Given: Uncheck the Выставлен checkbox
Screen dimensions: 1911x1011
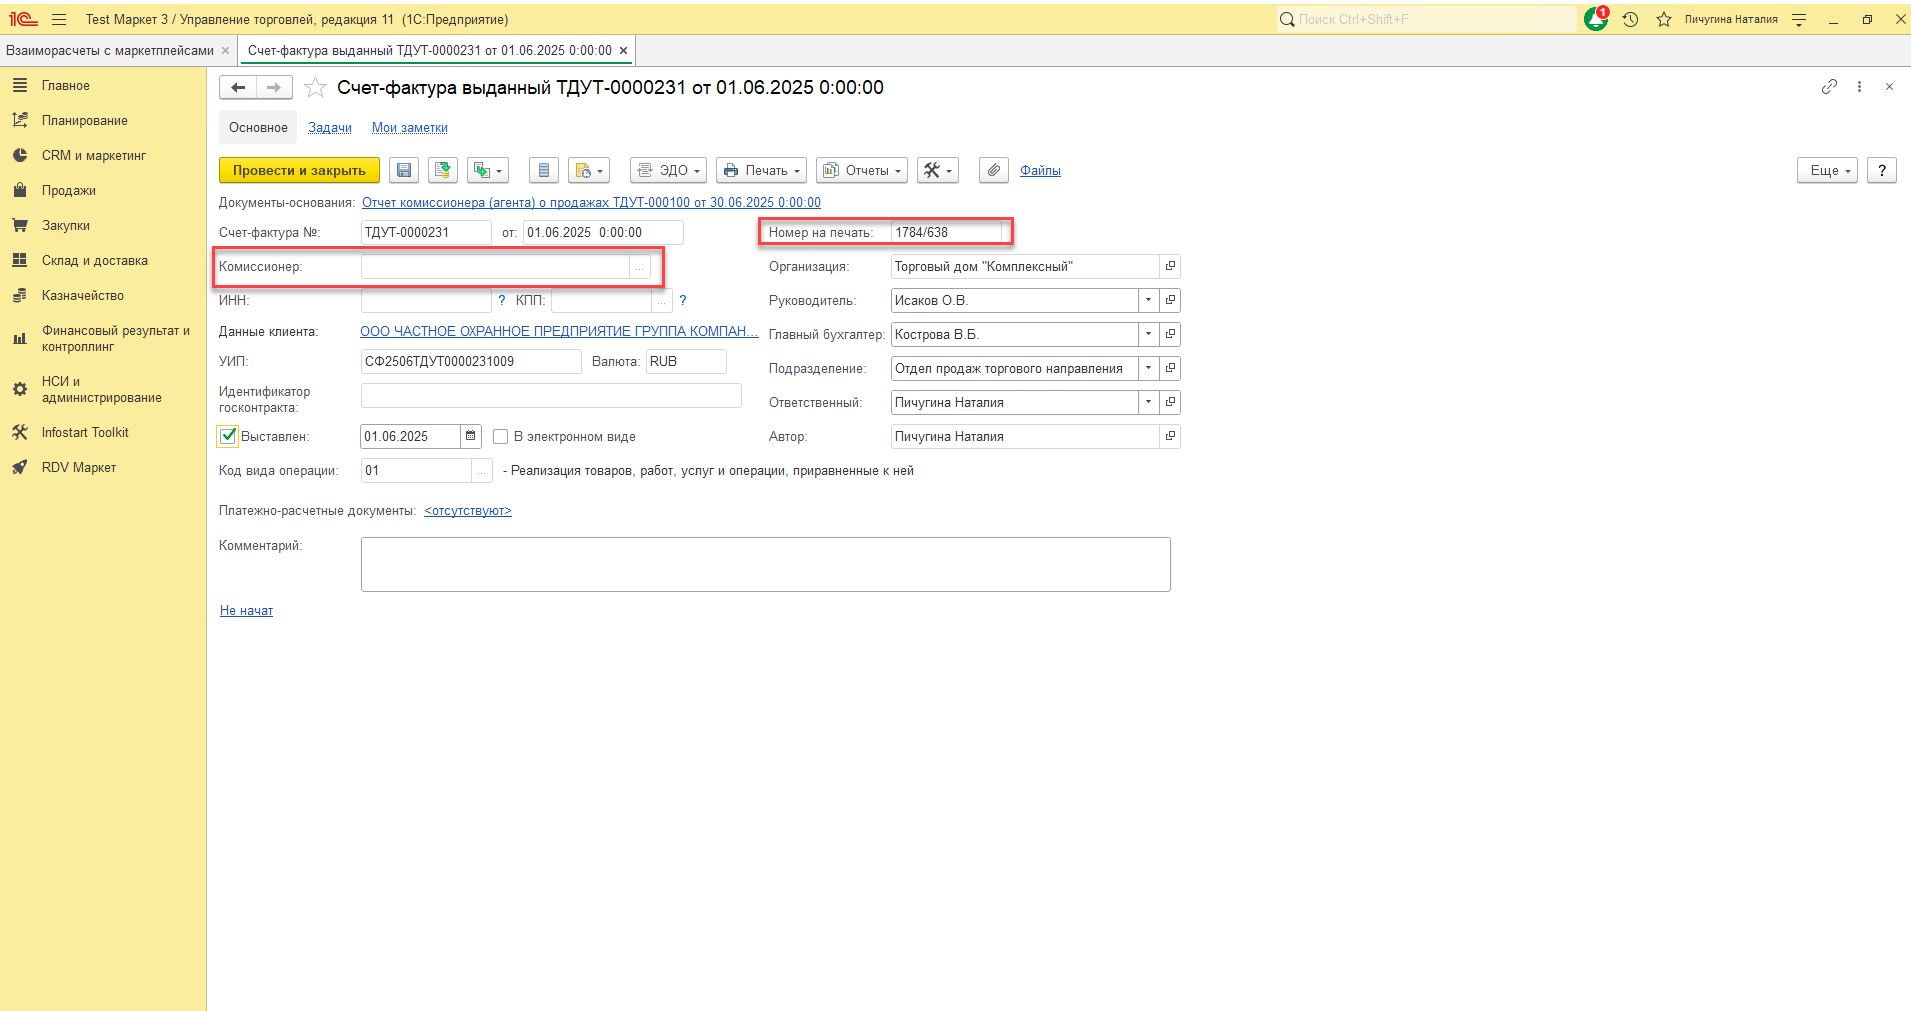Looking at the screenshot, I should tap(228, 436).
